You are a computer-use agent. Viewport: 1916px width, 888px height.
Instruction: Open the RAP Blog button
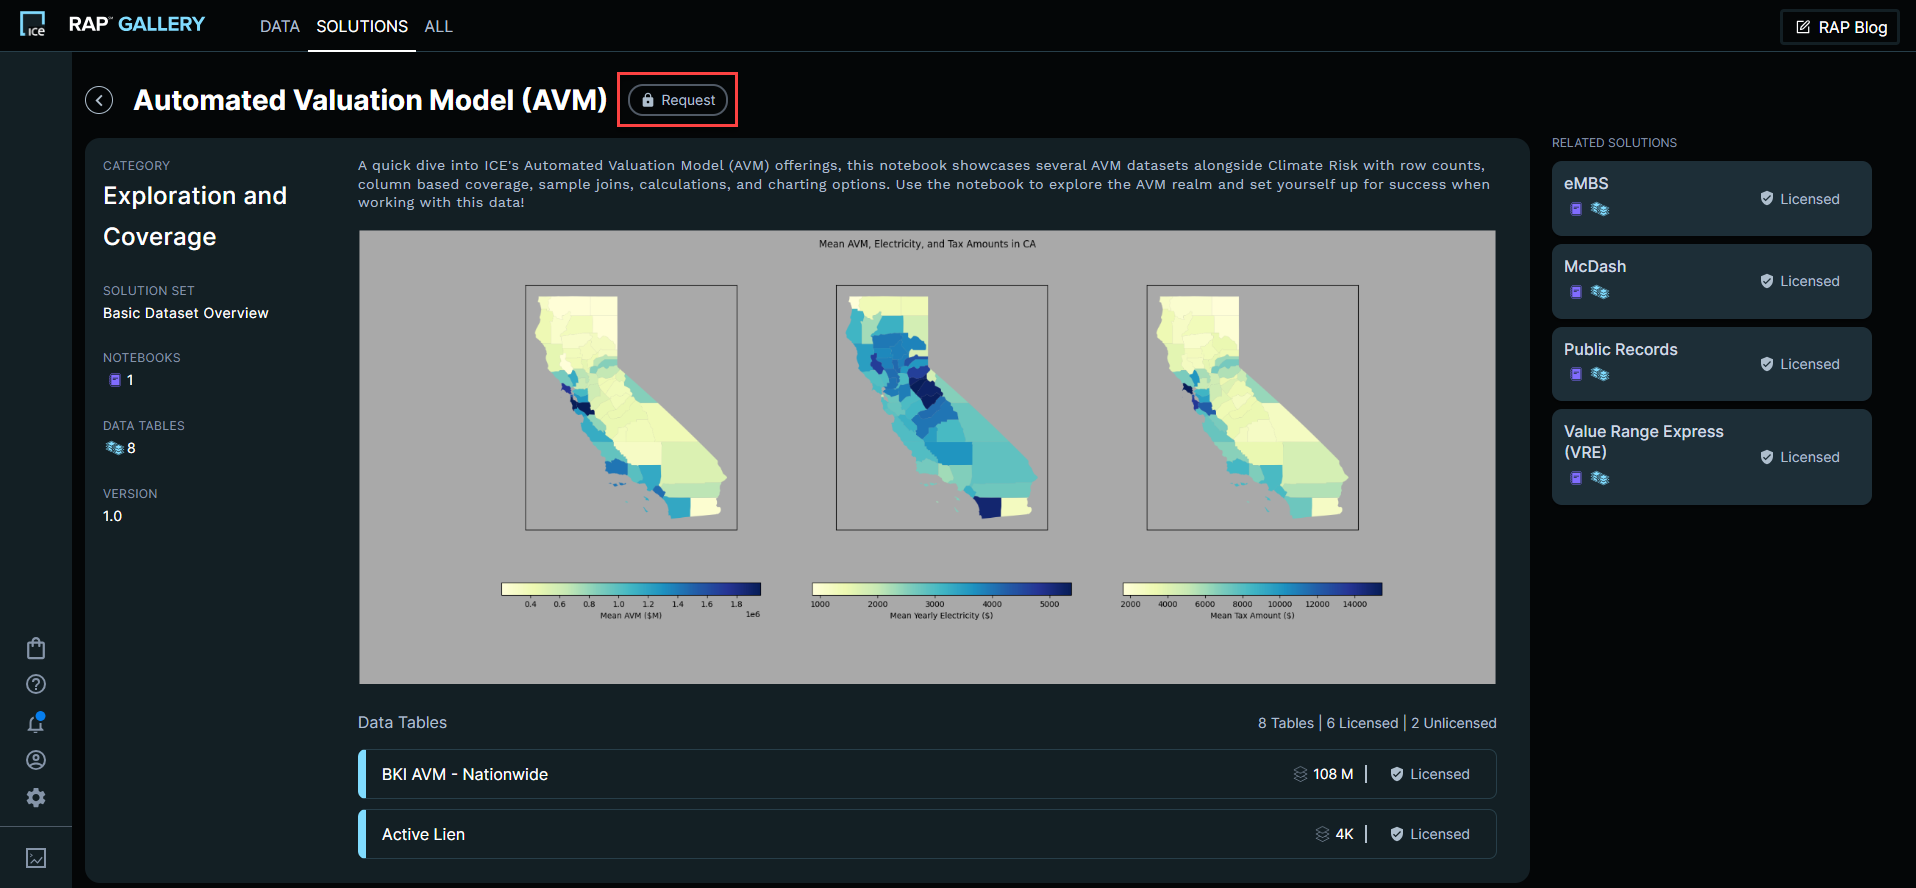click(x=1840, y=27)
